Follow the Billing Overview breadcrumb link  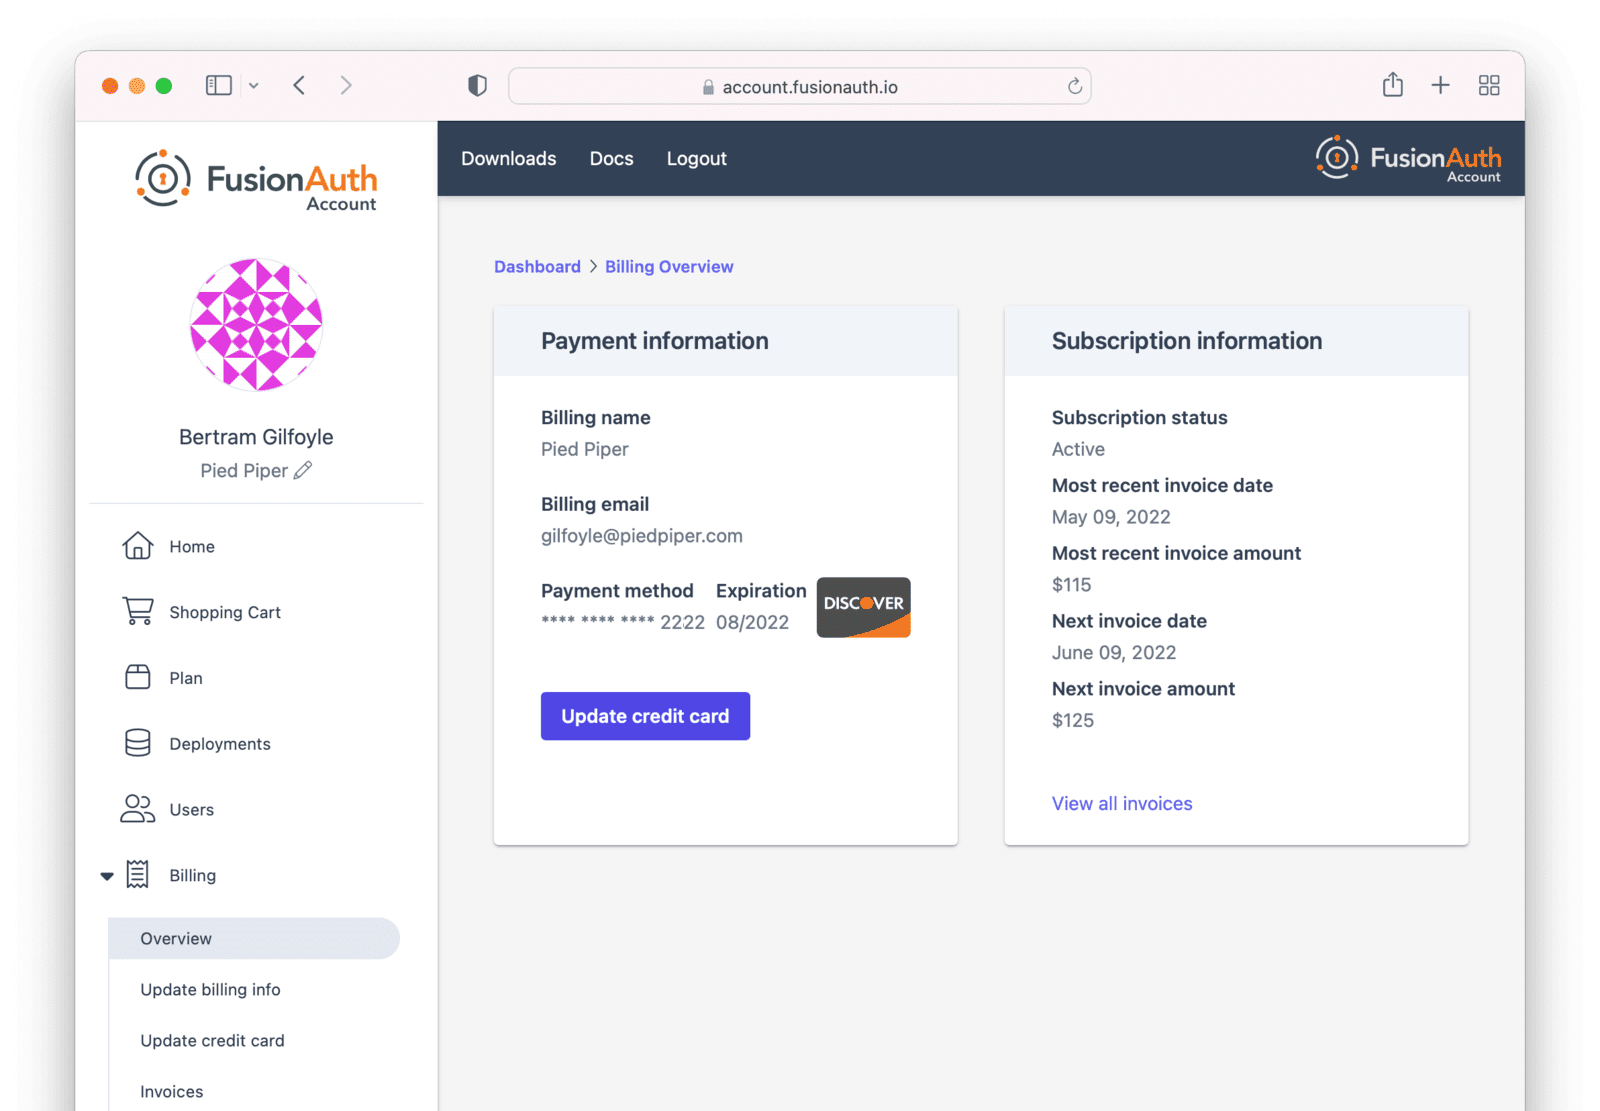click(669, 267)
